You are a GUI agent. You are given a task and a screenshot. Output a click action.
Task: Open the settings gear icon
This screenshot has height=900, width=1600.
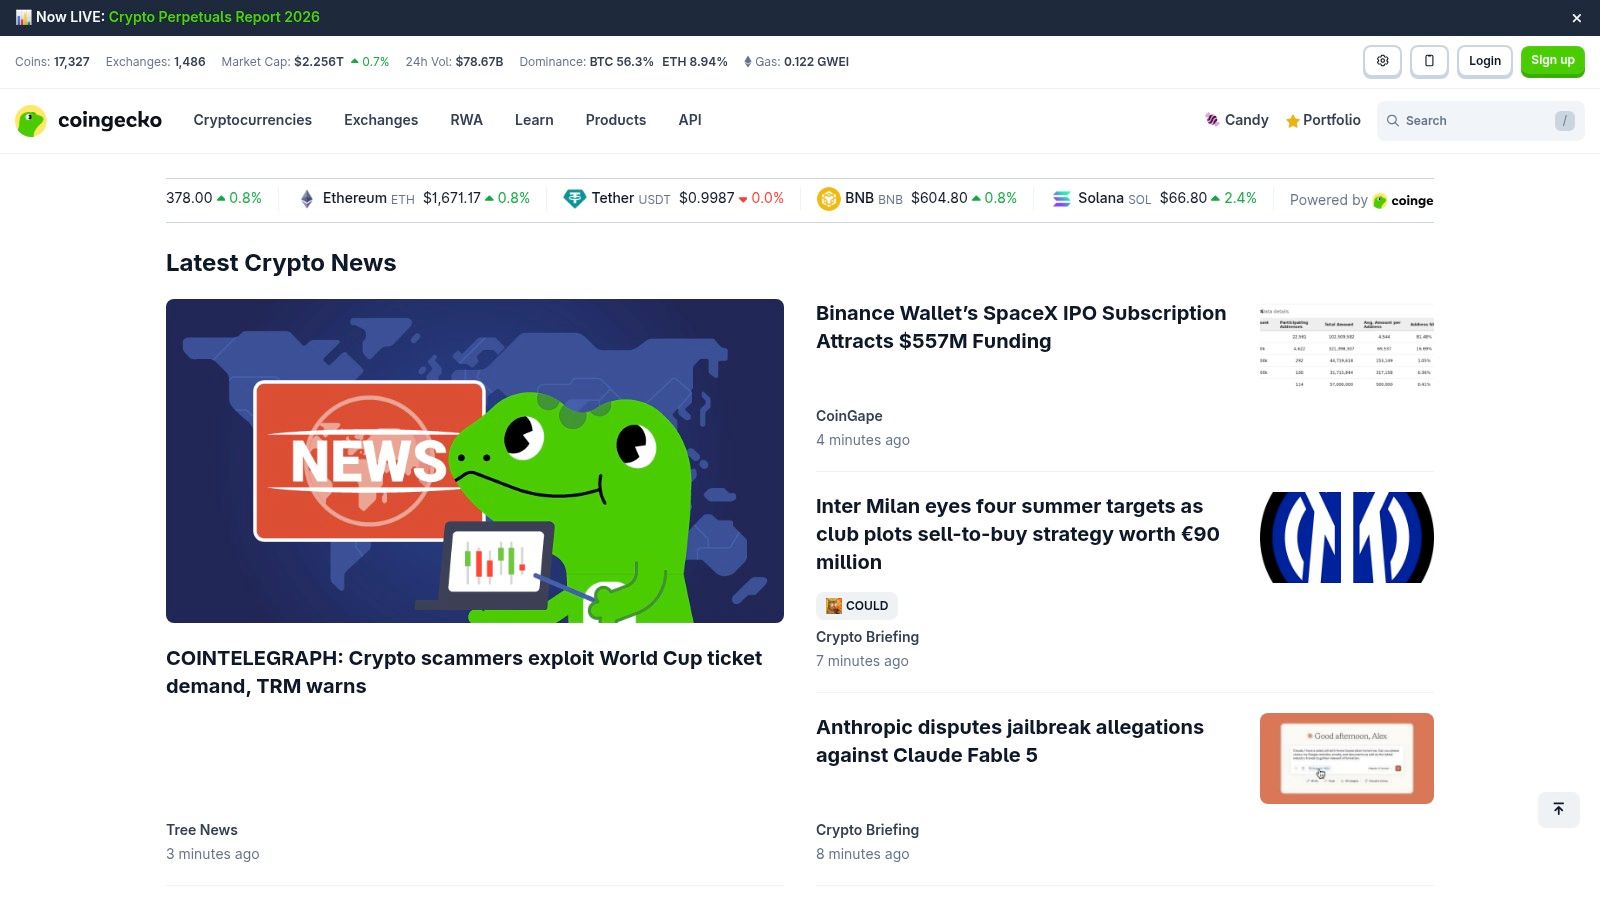(1382, 61)
